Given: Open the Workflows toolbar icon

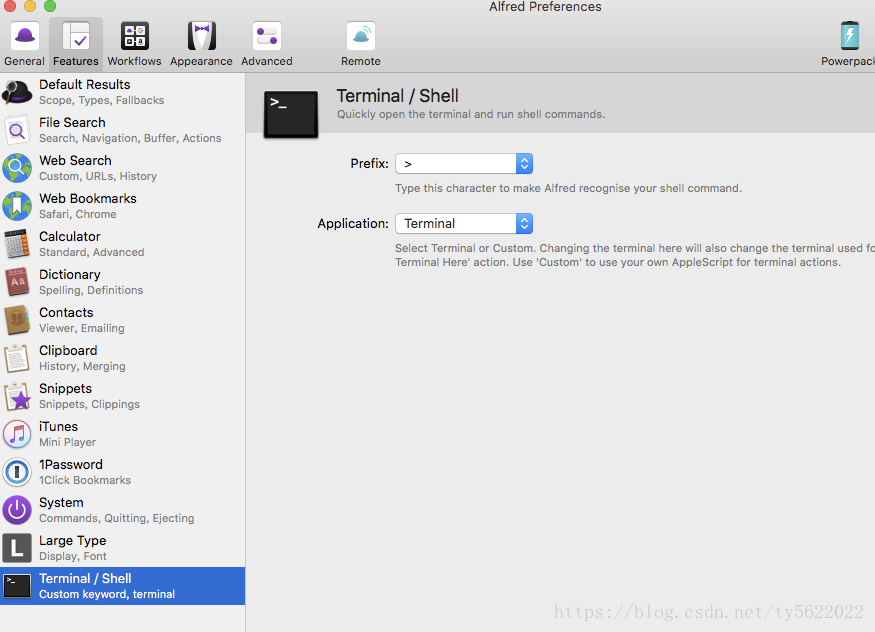Looking at the screenshot, I should [x=134, y=36].
